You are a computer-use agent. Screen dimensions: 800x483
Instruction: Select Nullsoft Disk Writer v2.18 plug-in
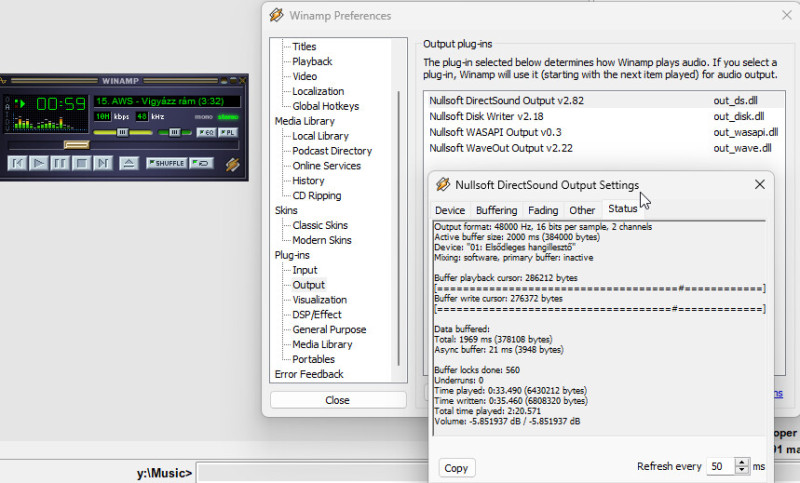[x=604, y=116]
